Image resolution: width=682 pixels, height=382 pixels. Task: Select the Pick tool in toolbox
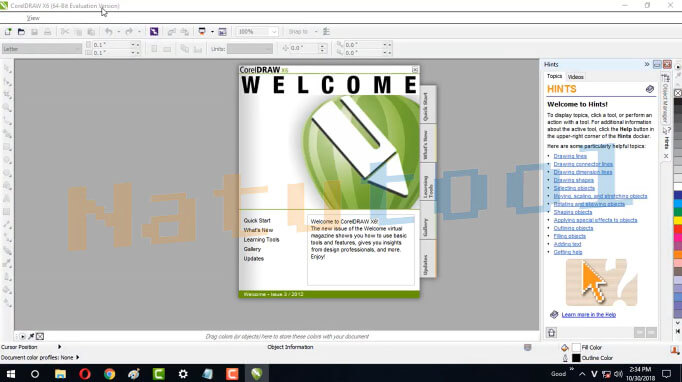click(7, 69)
